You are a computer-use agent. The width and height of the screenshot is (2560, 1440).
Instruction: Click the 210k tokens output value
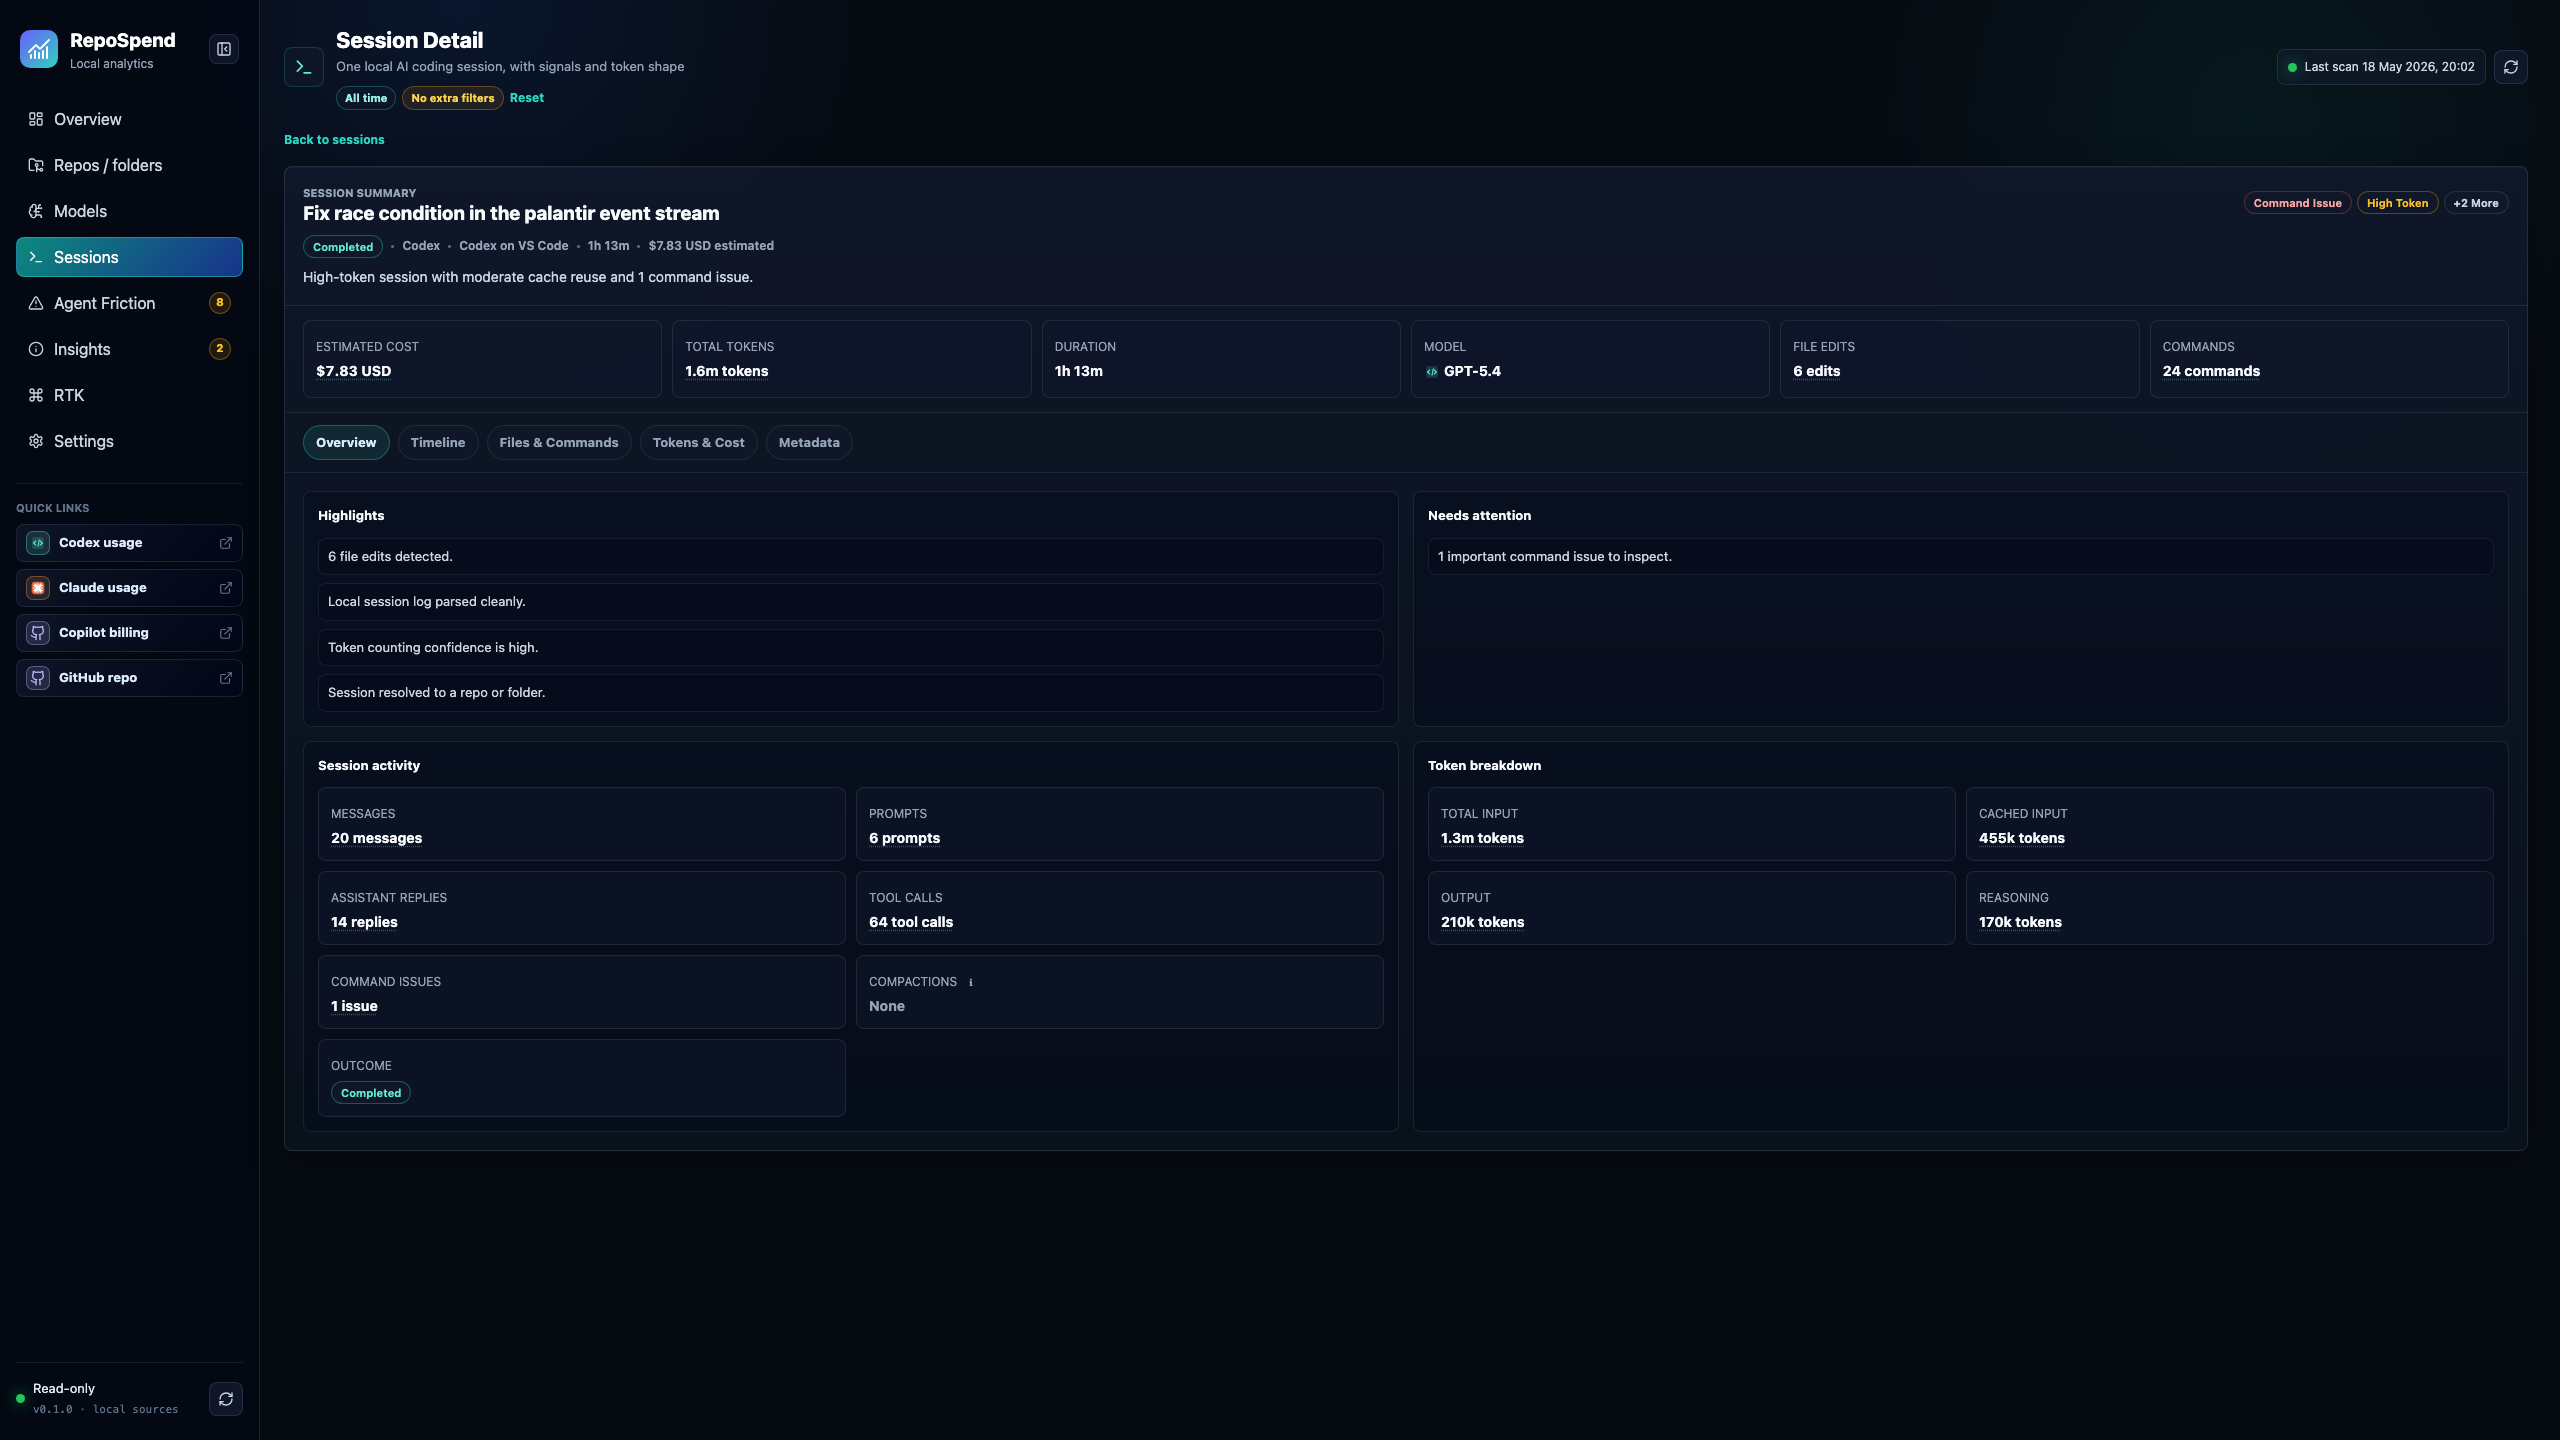[1482, 922]
